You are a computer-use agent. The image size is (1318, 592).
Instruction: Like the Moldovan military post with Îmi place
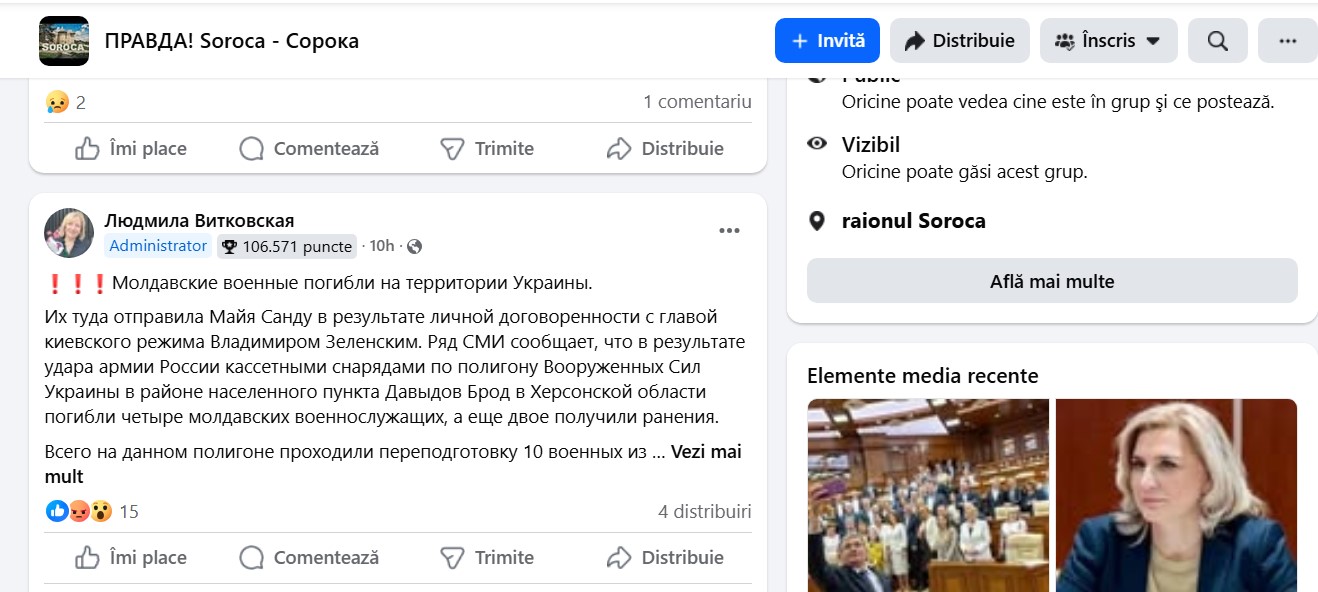[x=131, y=557]
